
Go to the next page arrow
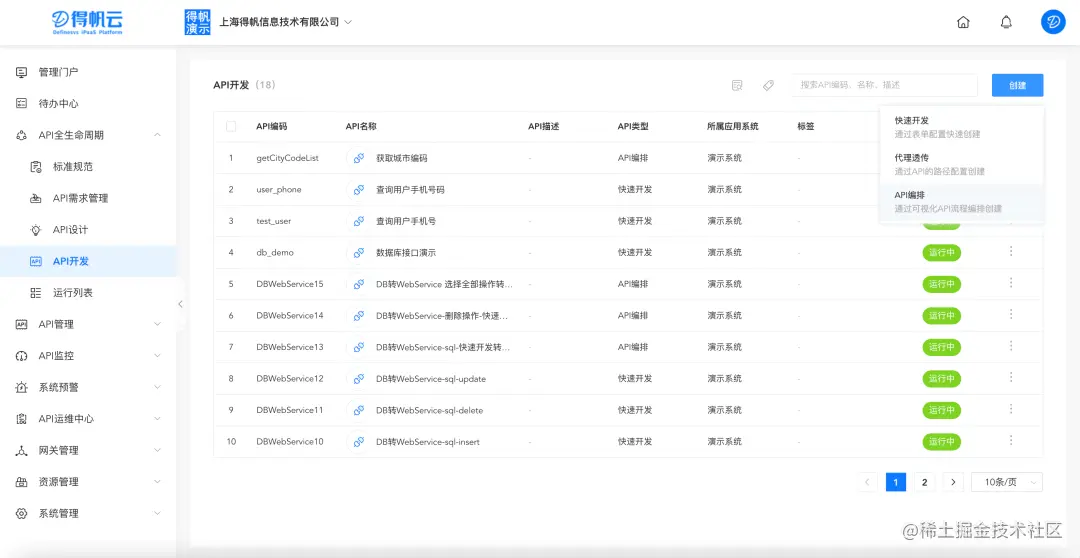tap(953, 482)
